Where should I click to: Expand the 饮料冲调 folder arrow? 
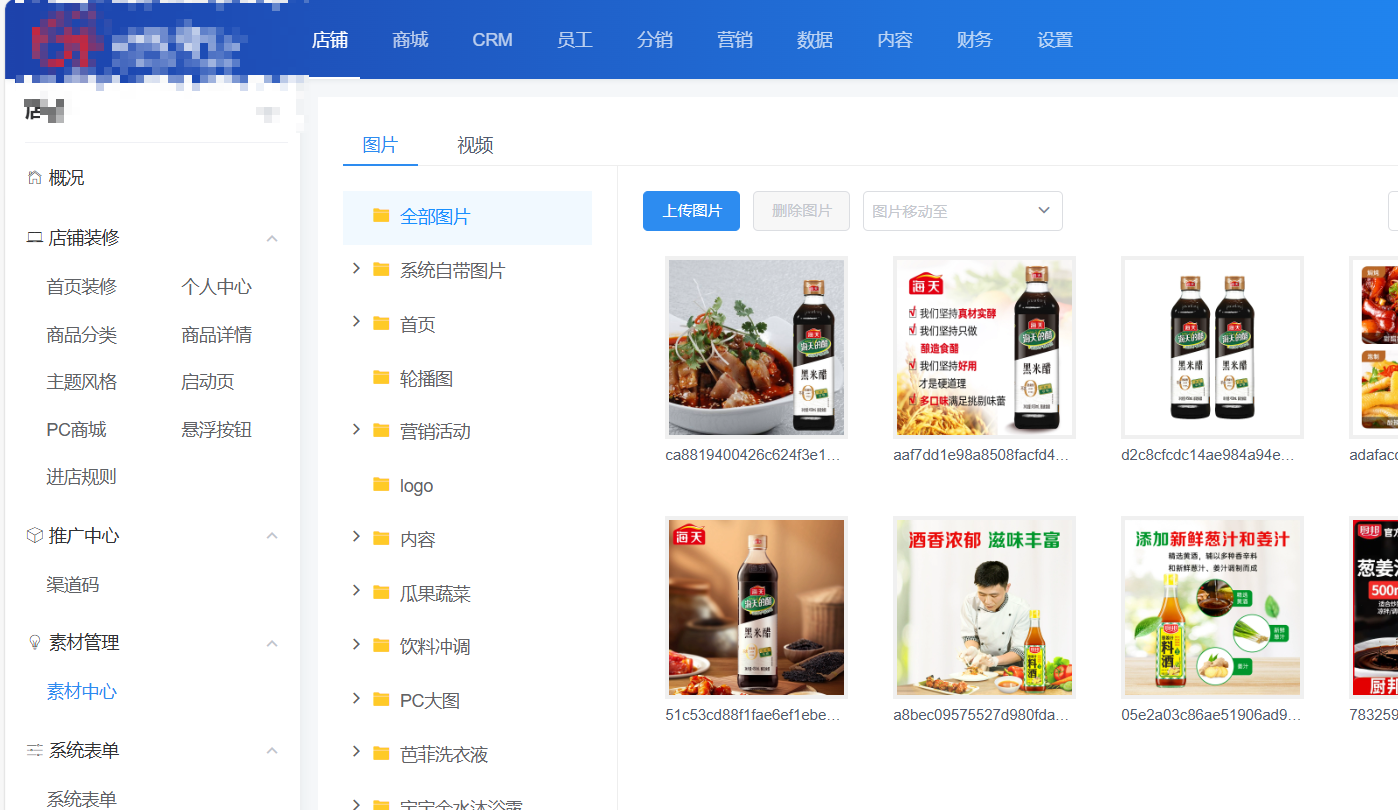pos(356,645)
